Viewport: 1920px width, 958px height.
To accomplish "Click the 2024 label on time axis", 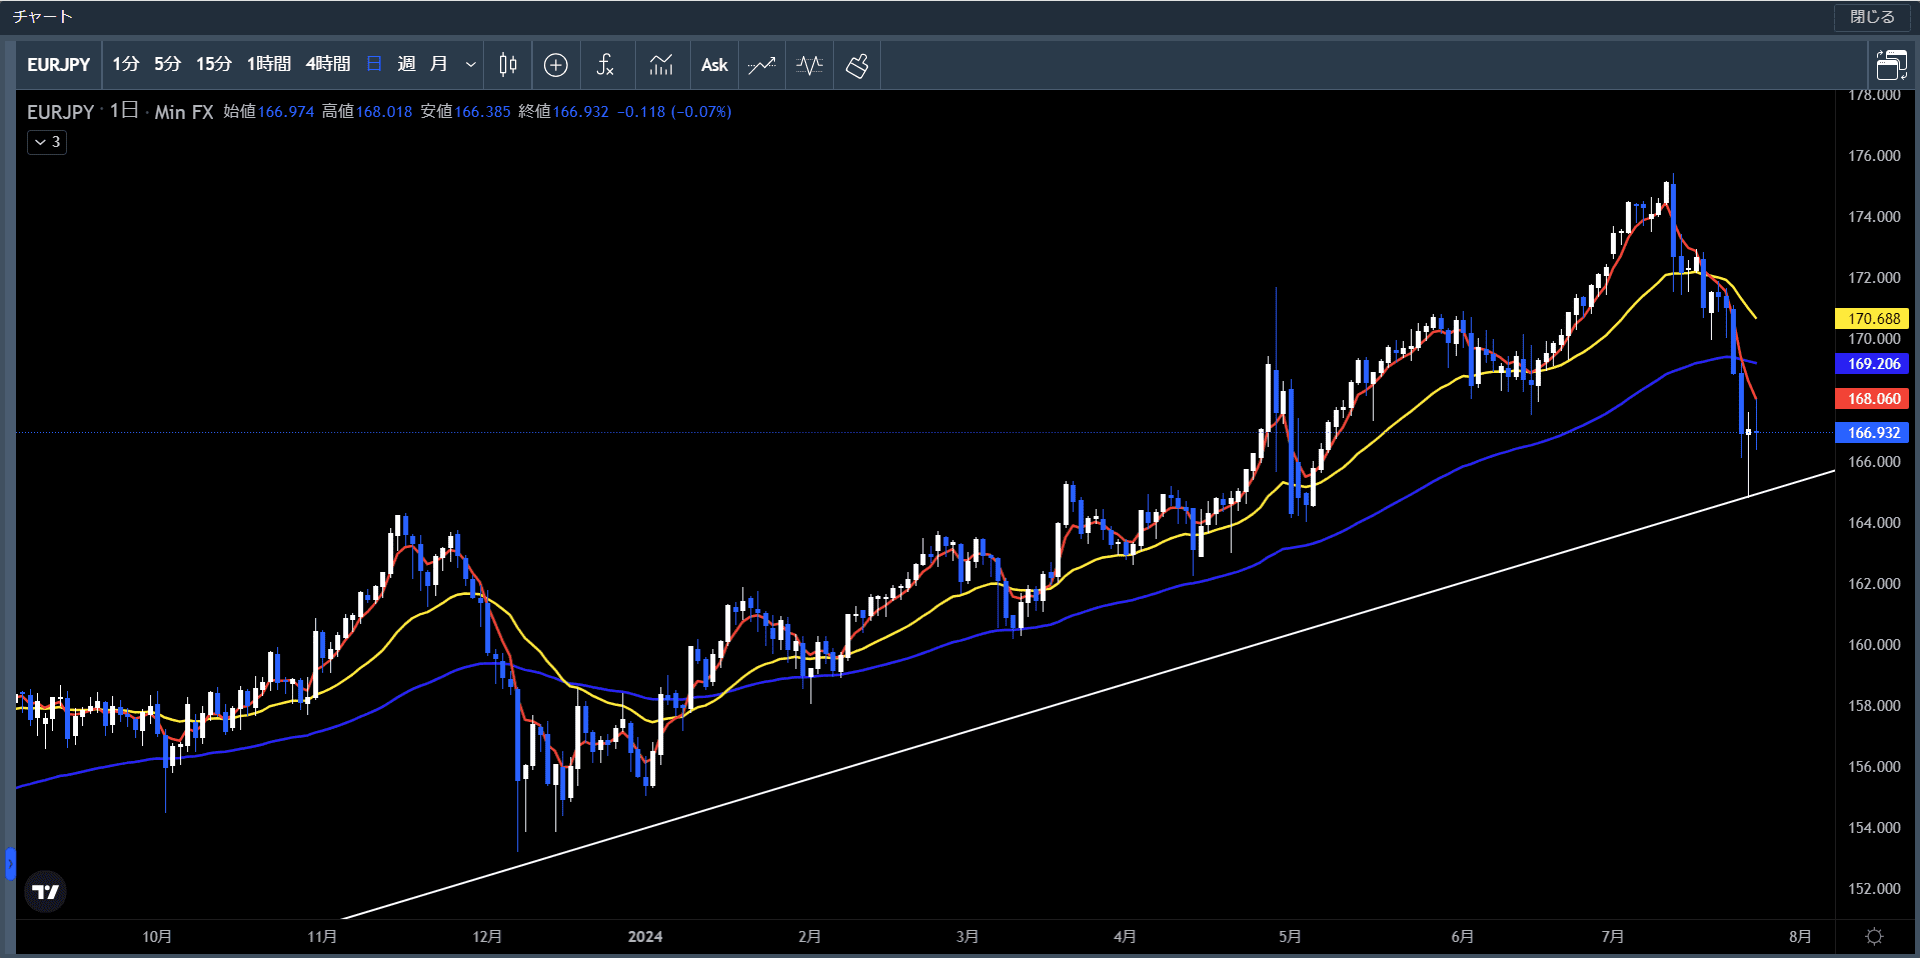I will click(x=645, y=937).
